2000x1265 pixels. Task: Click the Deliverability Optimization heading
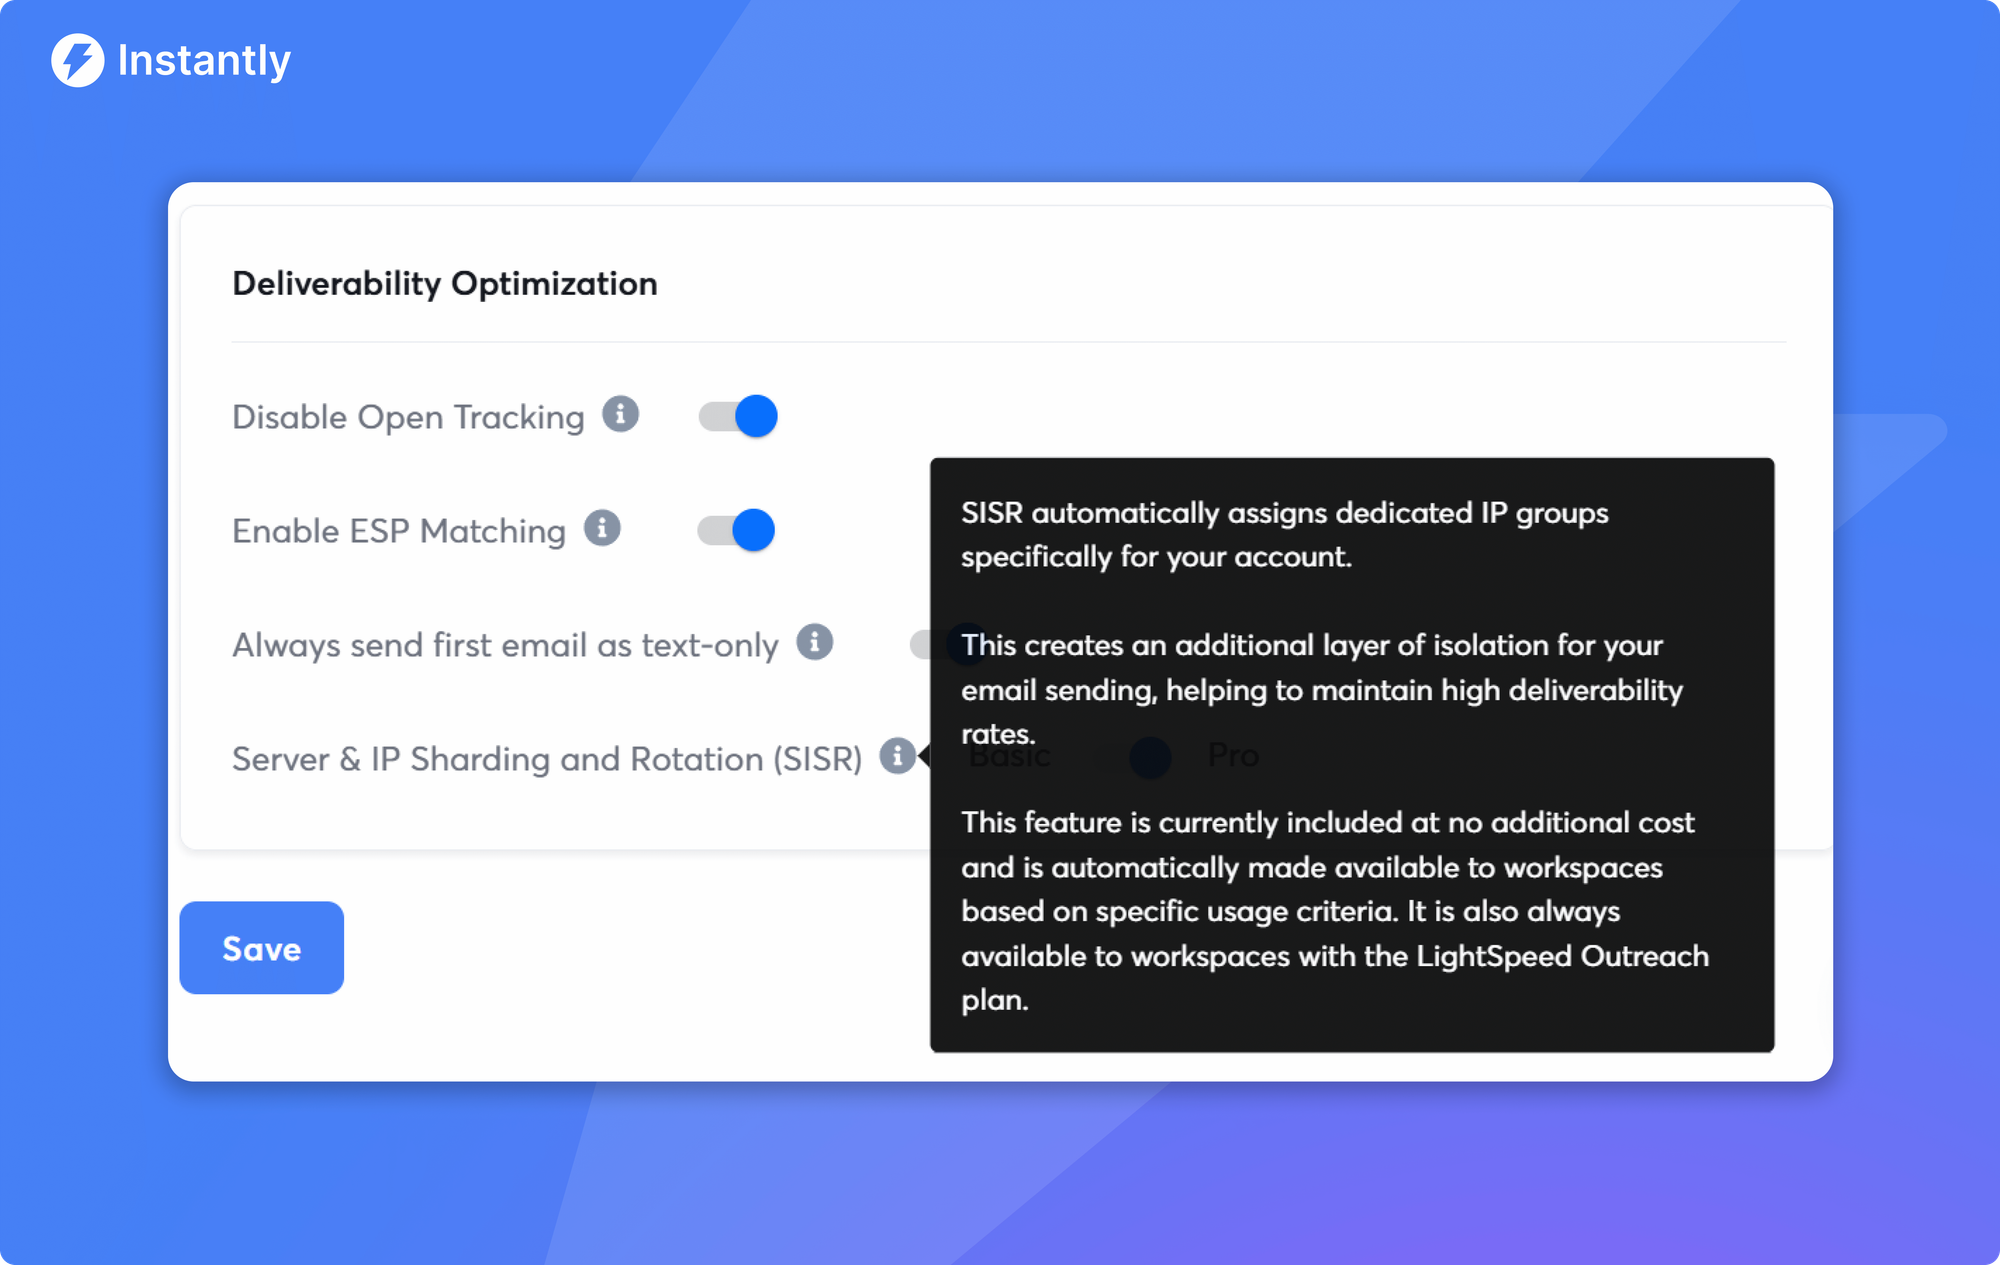tap(444, 284)
